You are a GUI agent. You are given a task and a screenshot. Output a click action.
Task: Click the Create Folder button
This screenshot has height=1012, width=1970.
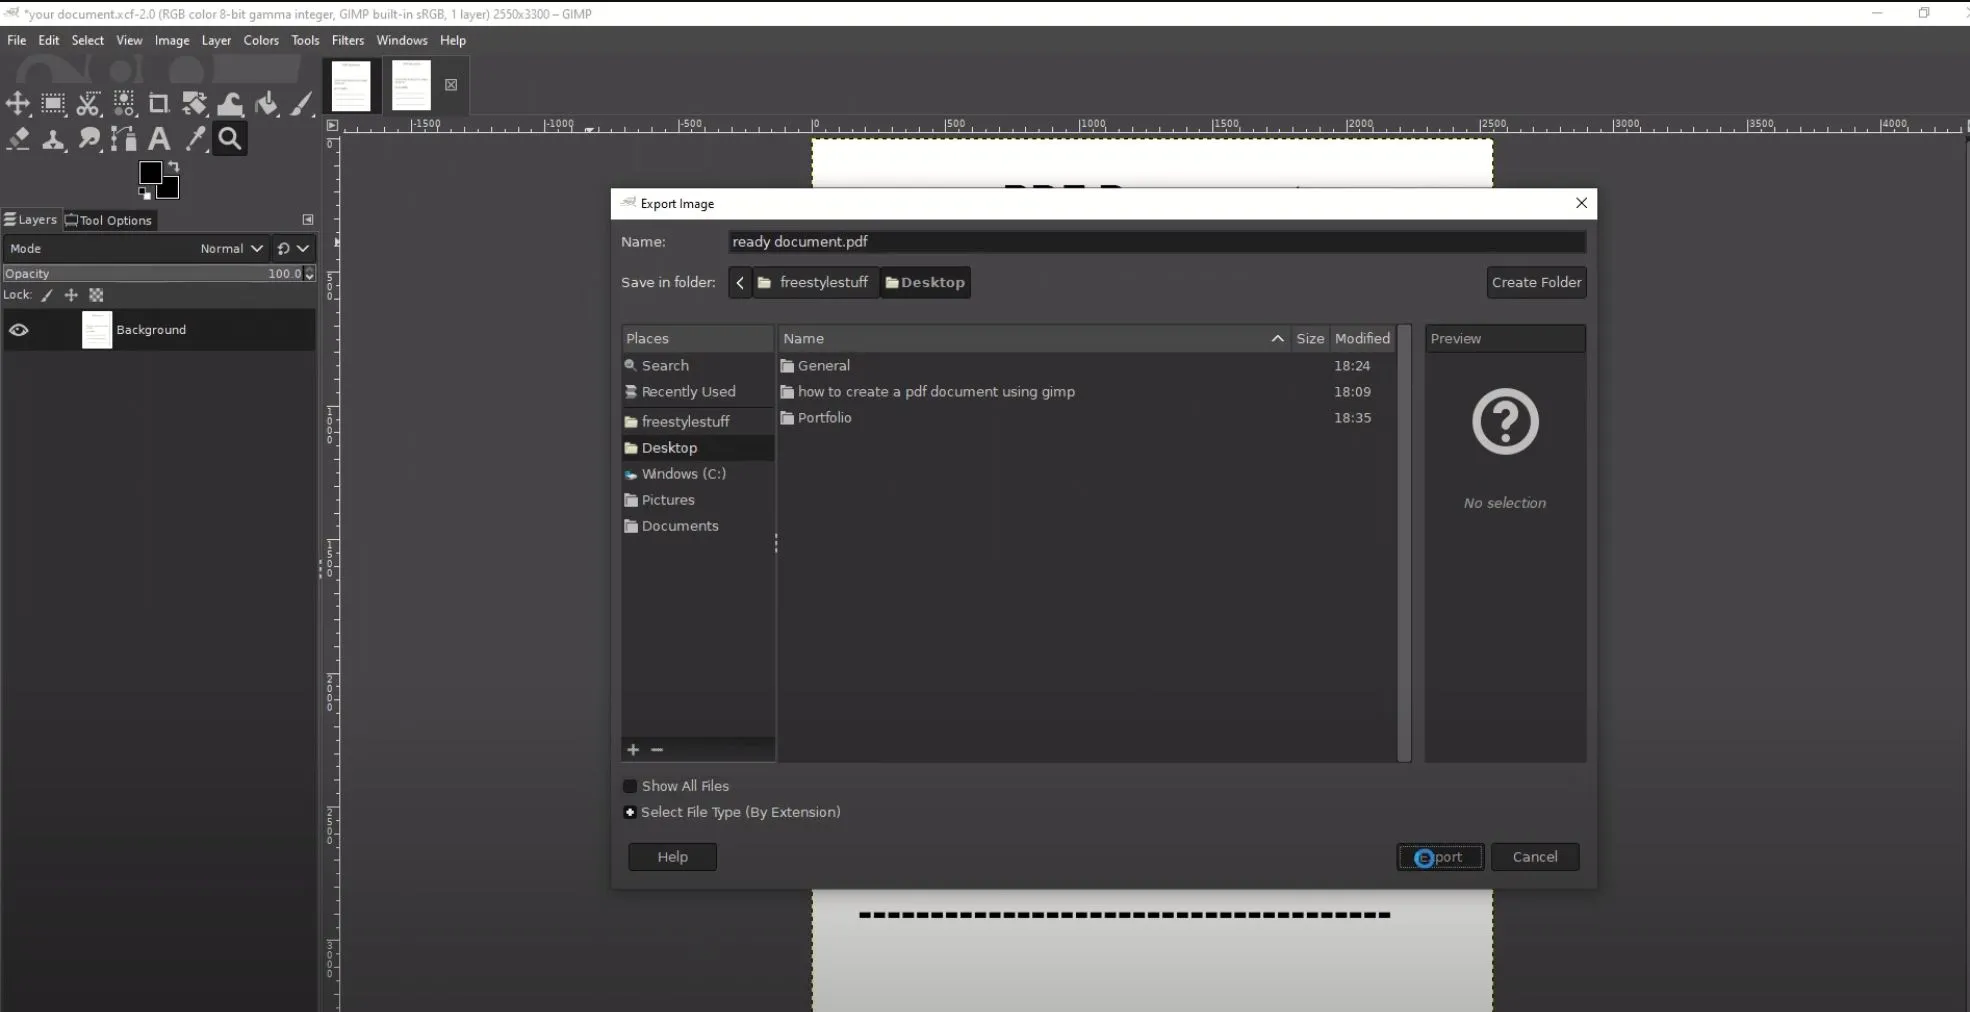pos(1536,282)
